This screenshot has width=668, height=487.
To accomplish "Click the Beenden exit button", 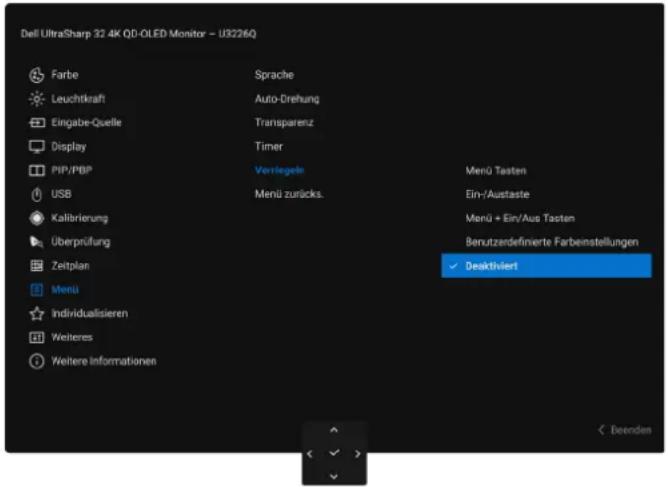I will [x=625, y=430].
